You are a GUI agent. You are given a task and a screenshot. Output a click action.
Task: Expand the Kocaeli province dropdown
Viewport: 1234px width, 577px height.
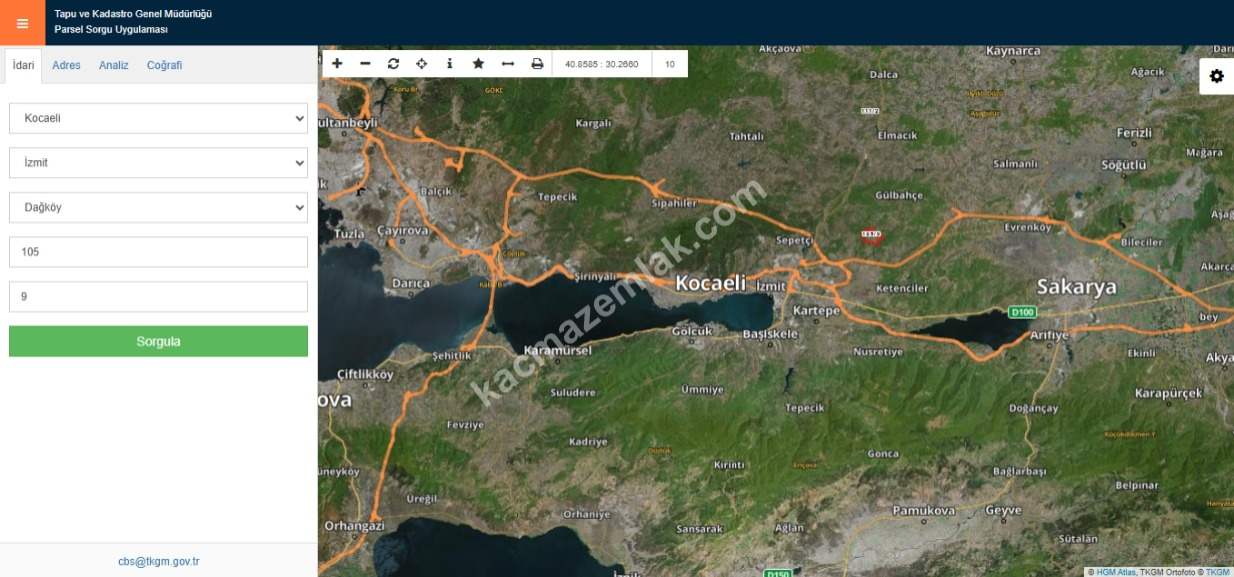(x=158, y=118)
